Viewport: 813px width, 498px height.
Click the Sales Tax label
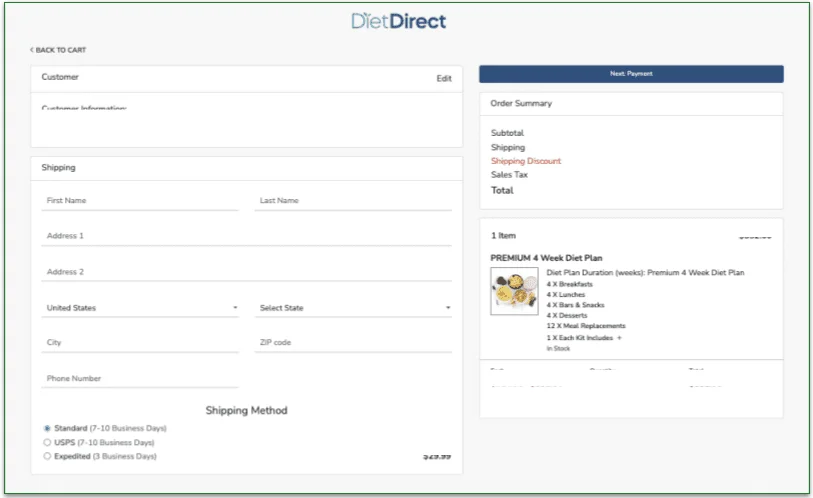click(x=509, y=175)
